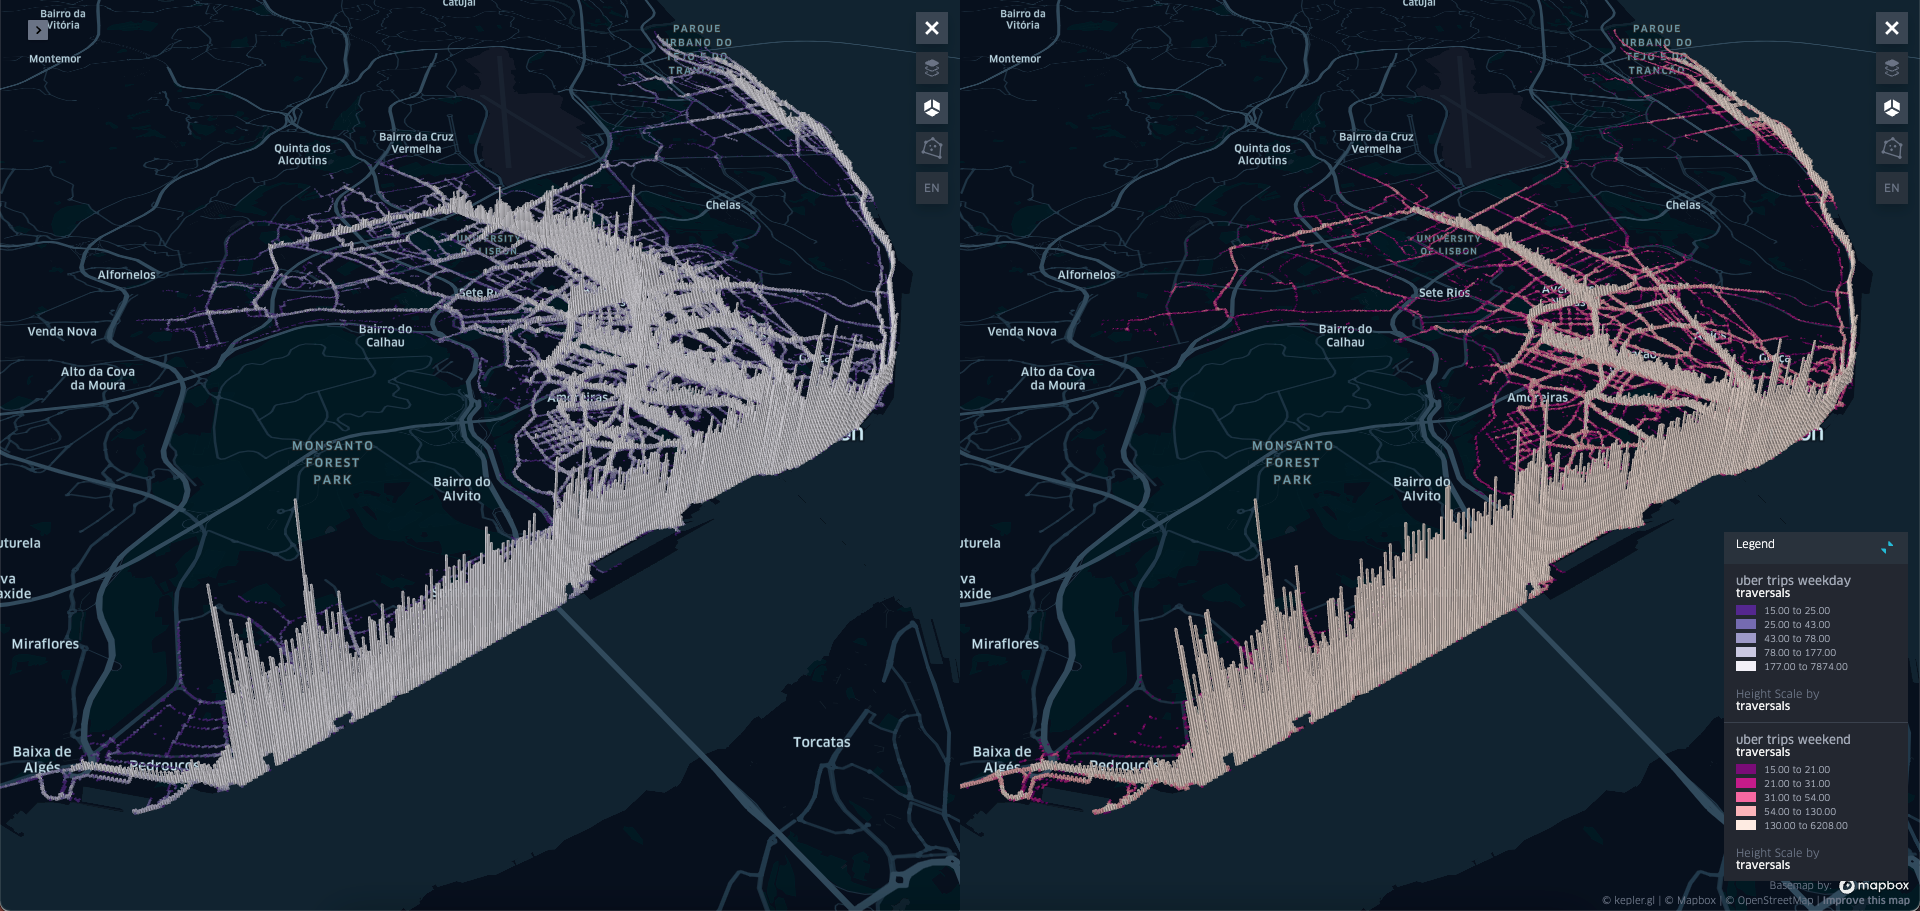Click weekend 'Height Scale by' label

(1777, 853)
